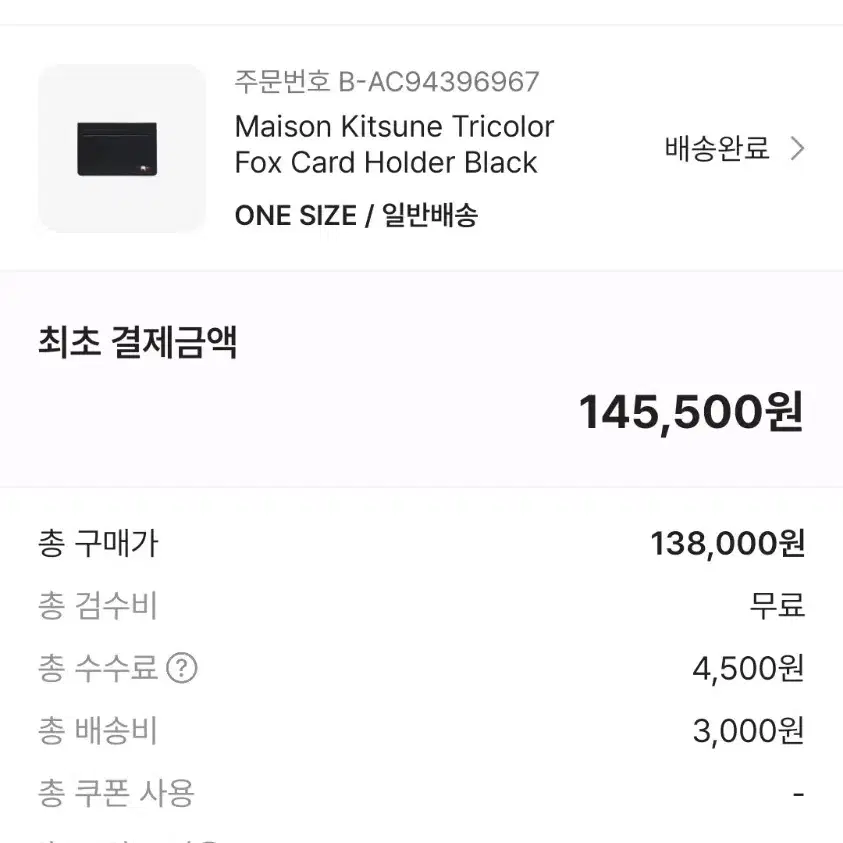
Task: Select the 4,500원 fee amount
Action: tap(748, 668)
